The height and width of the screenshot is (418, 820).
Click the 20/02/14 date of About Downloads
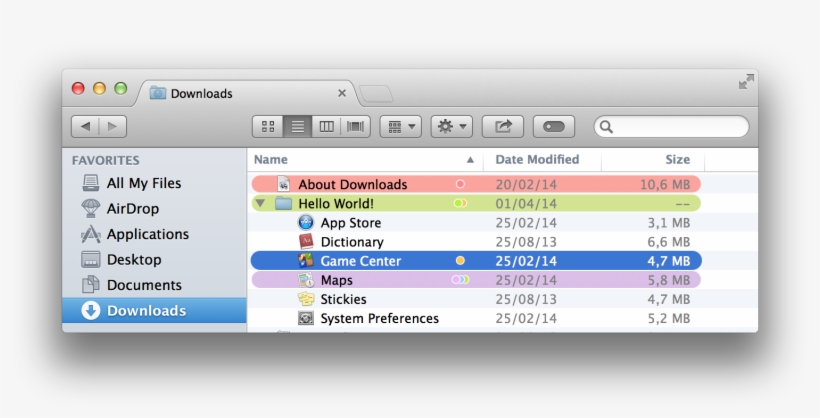click(526, 185)
